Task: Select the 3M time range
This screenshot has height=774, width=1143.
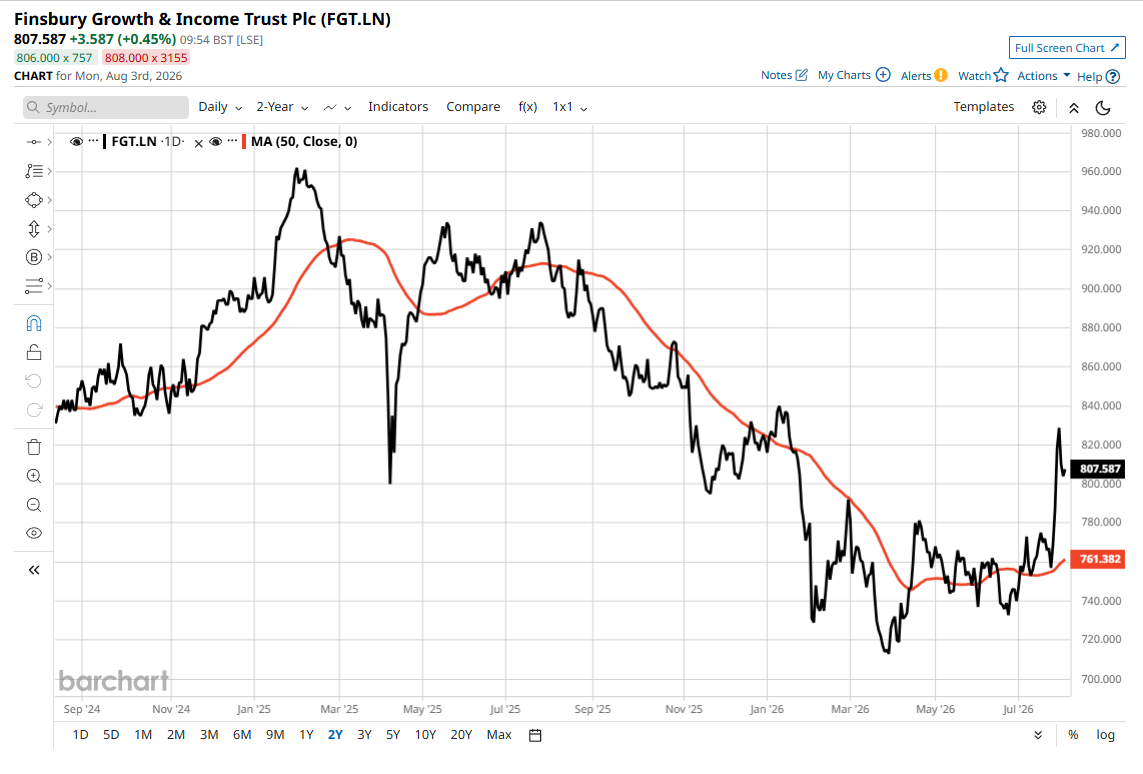Action: tap(209, 735)
